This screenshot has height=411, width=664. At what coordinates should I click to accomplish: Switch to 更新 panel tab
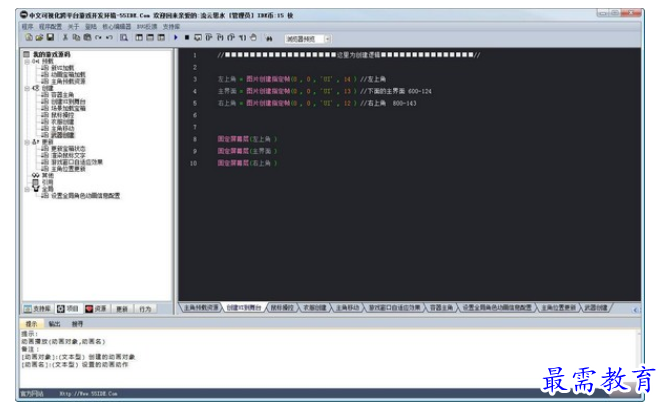pyautogui.click(x=122, y=309)
